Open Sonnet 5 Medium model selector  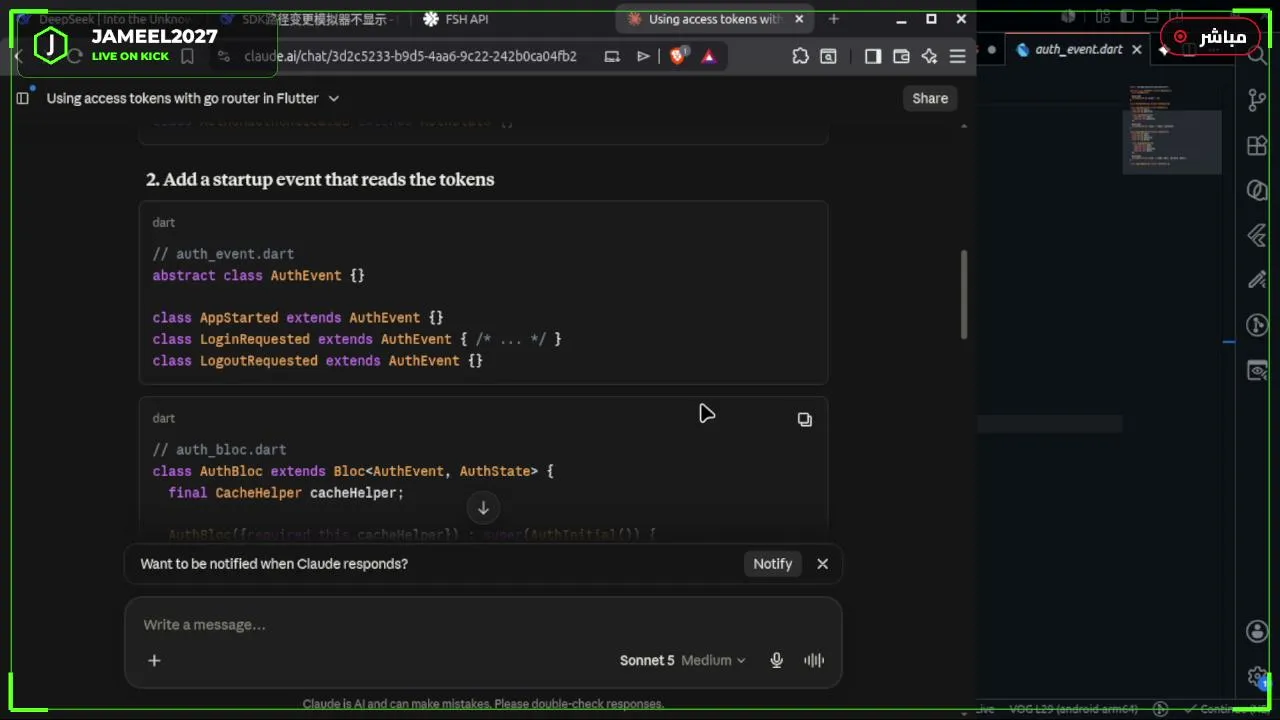[x=682, y=660]
